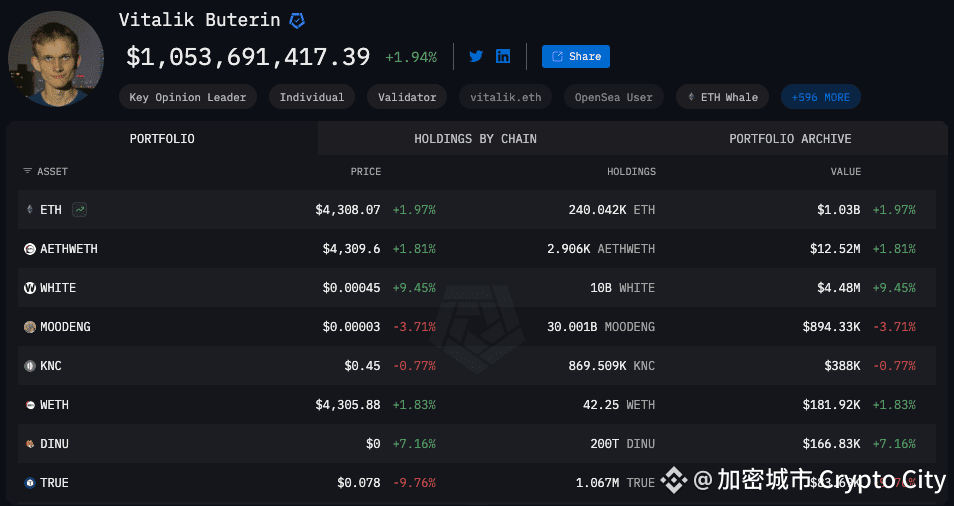Open Vitalik's Twitter profile icon
Viewport: 954px width, 506px height.
click(476, 57)
